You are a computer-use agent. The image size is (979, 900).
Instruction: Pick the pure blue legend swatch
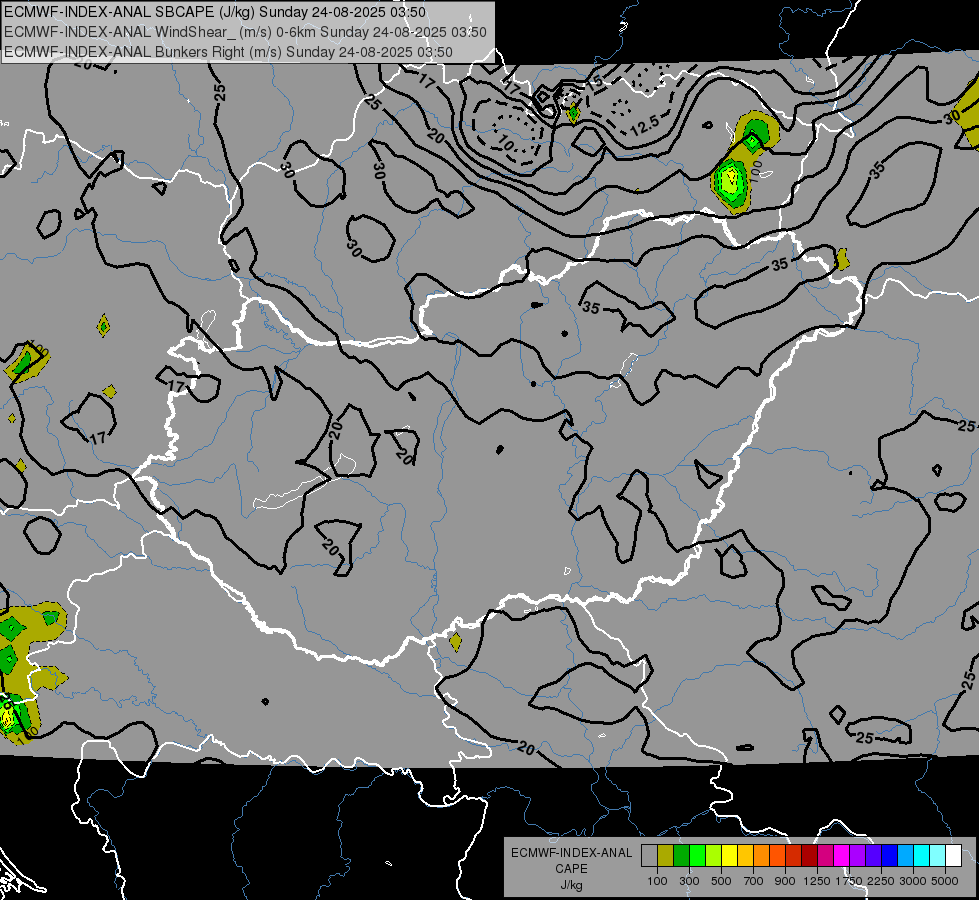[x=890, y=856]
